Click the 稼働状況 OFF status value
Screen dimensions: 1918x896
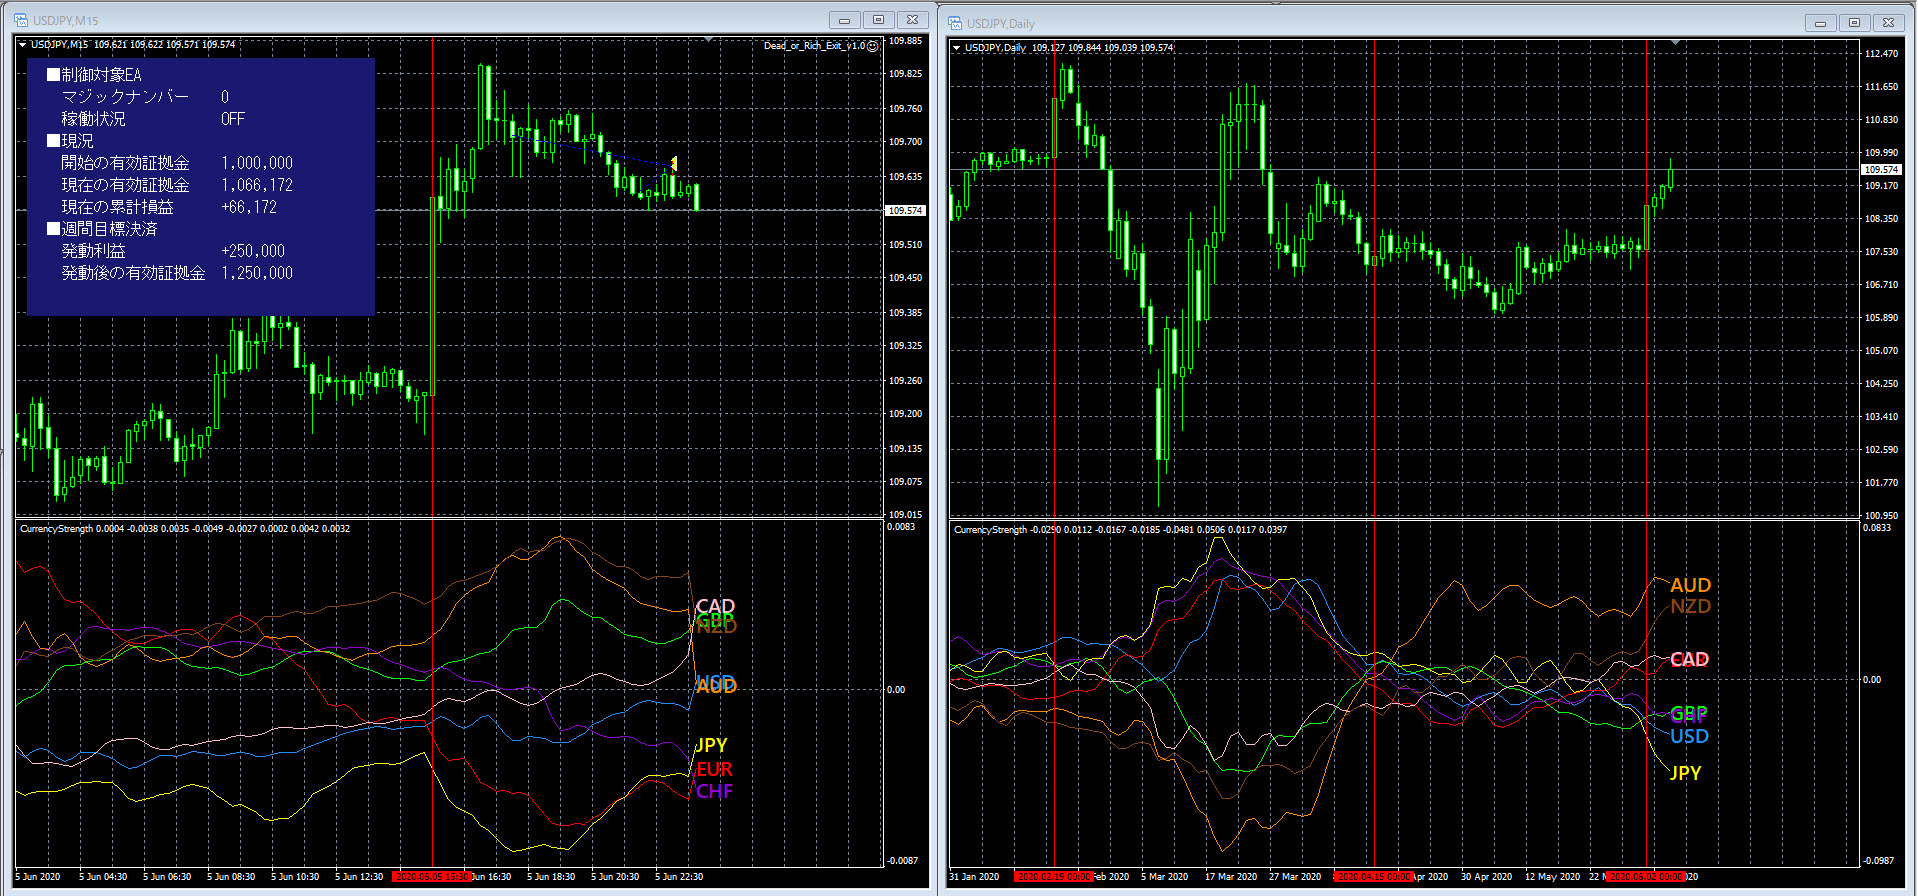233,119
